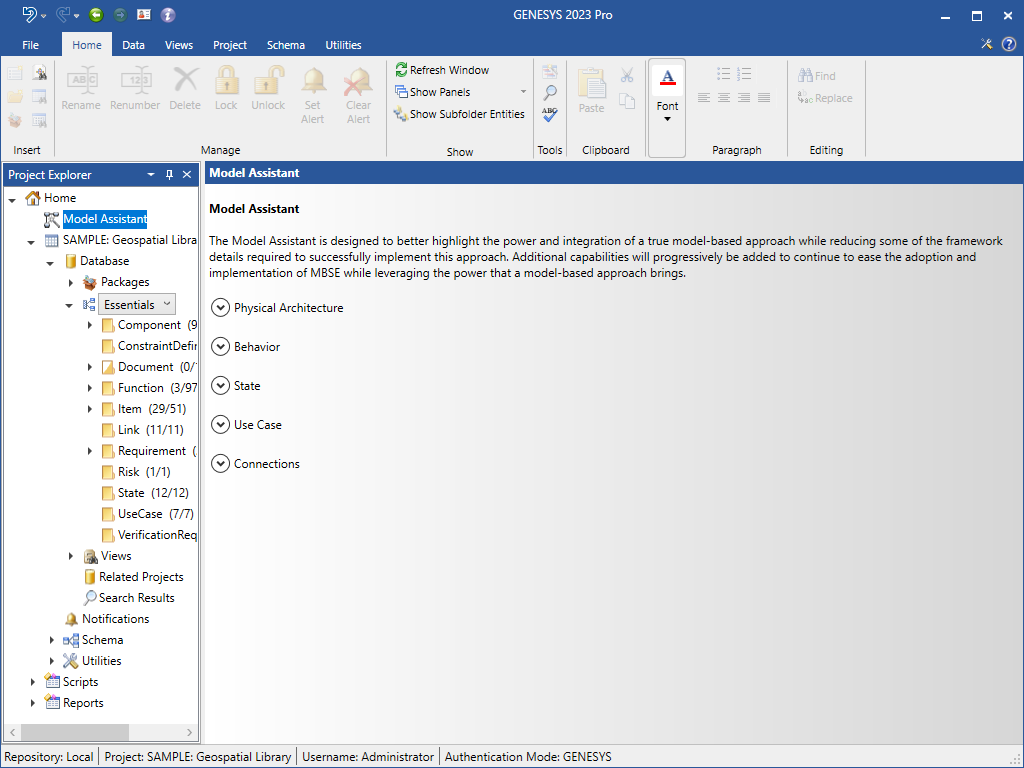1024x768 pixels.
Task: Click the center align paragraph icon
Action: pyautogui.click(x=724, y=98)
